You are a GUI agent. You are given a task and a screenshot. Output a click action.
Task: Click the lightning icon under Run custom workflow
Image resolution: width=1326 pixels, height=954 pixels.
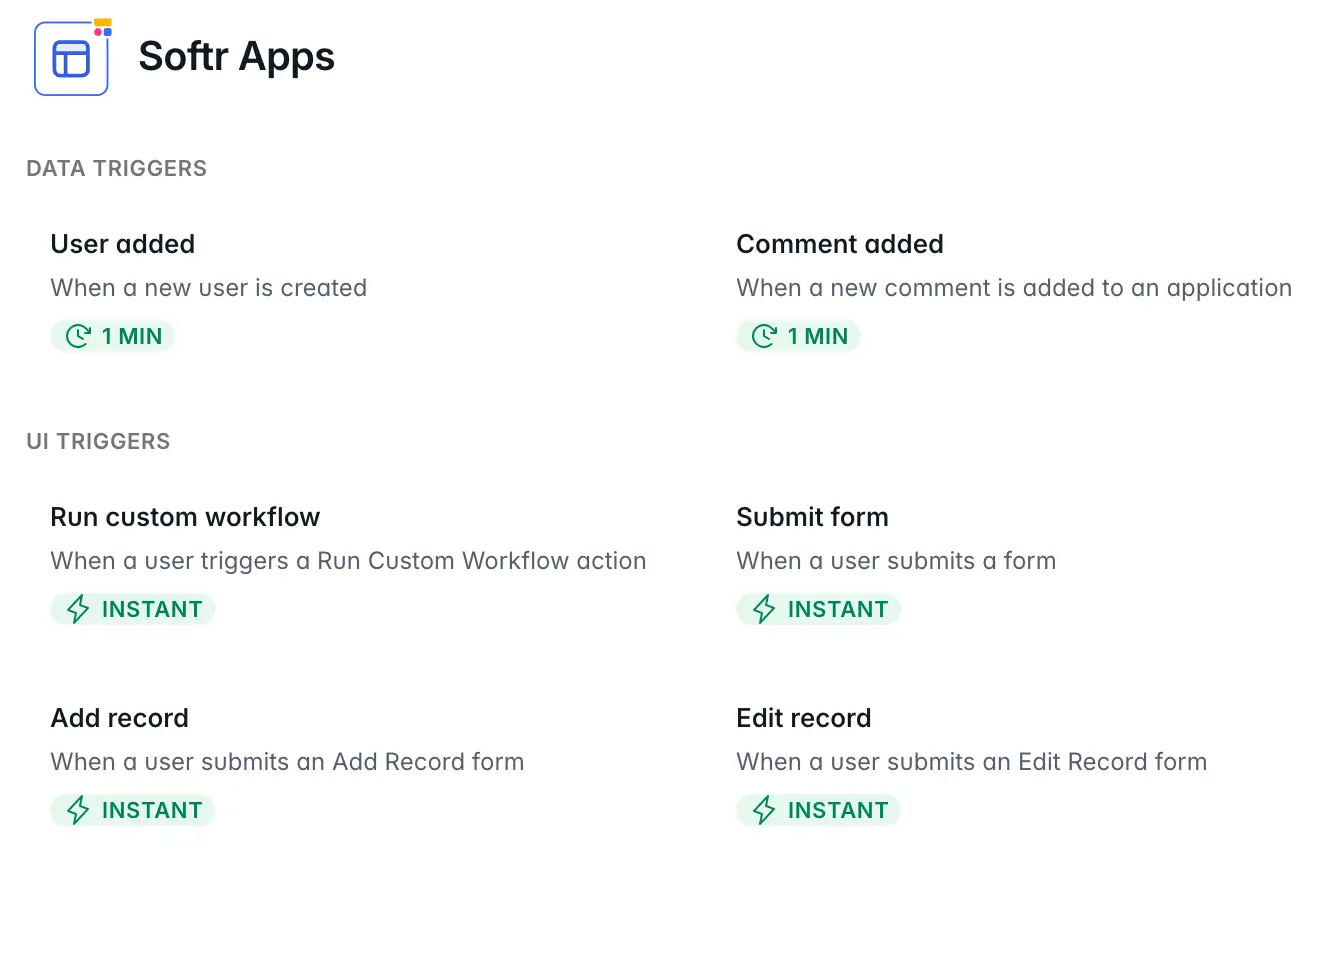[78, 609]
